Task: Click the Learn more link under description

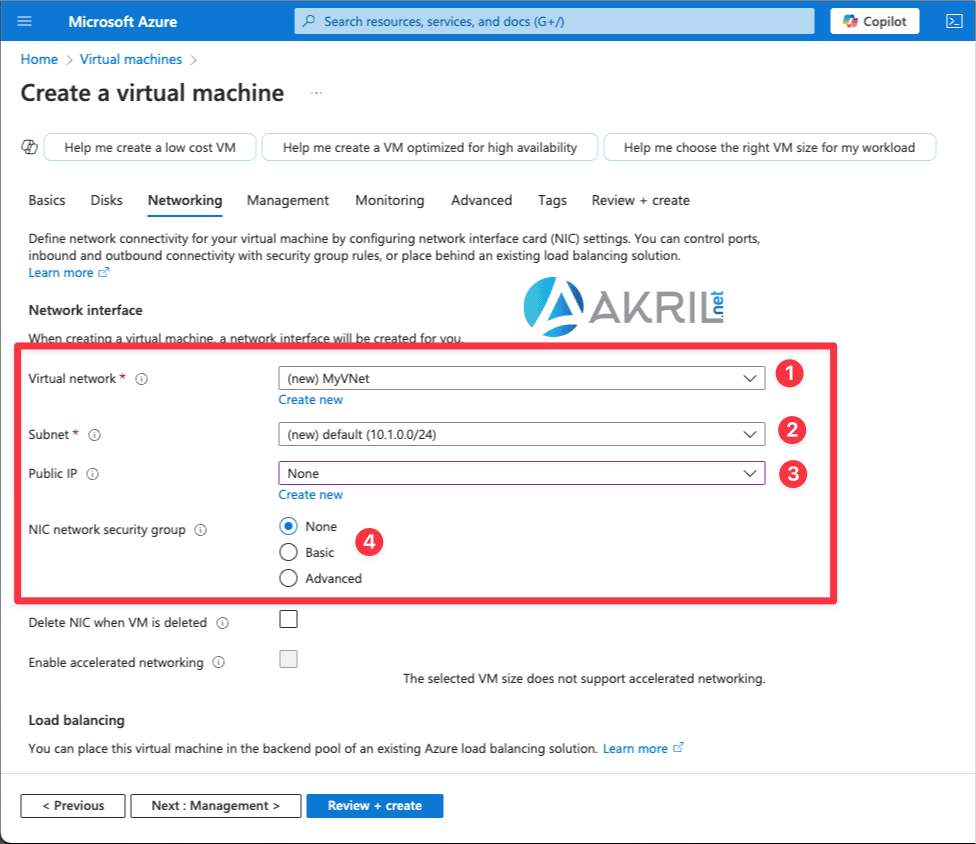Action: 68,273
